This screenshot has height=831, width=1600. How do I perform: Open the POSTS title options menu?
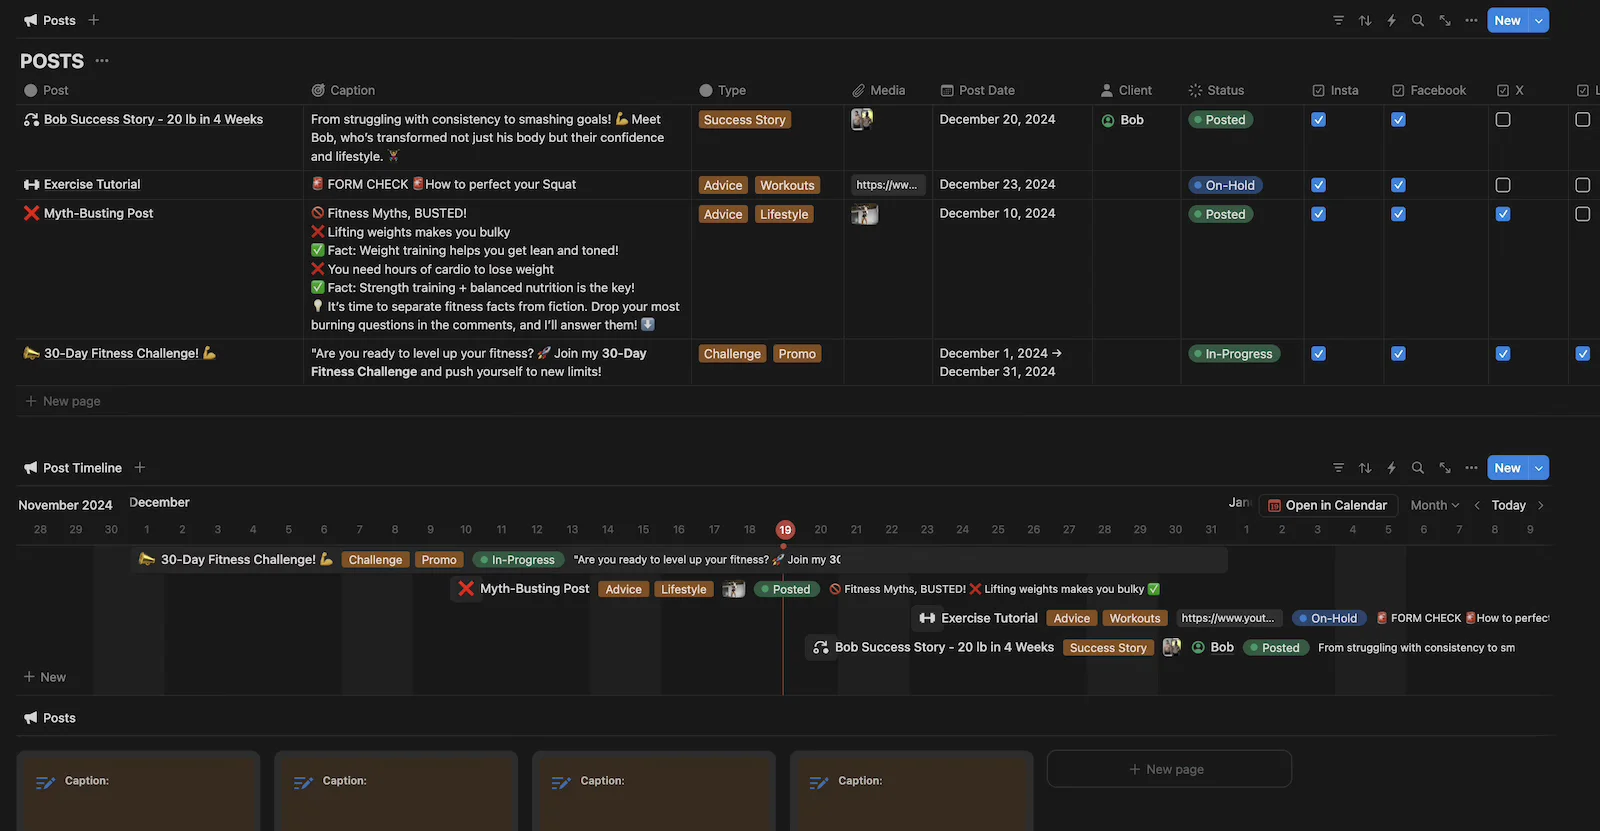click(x=102, y=61)
